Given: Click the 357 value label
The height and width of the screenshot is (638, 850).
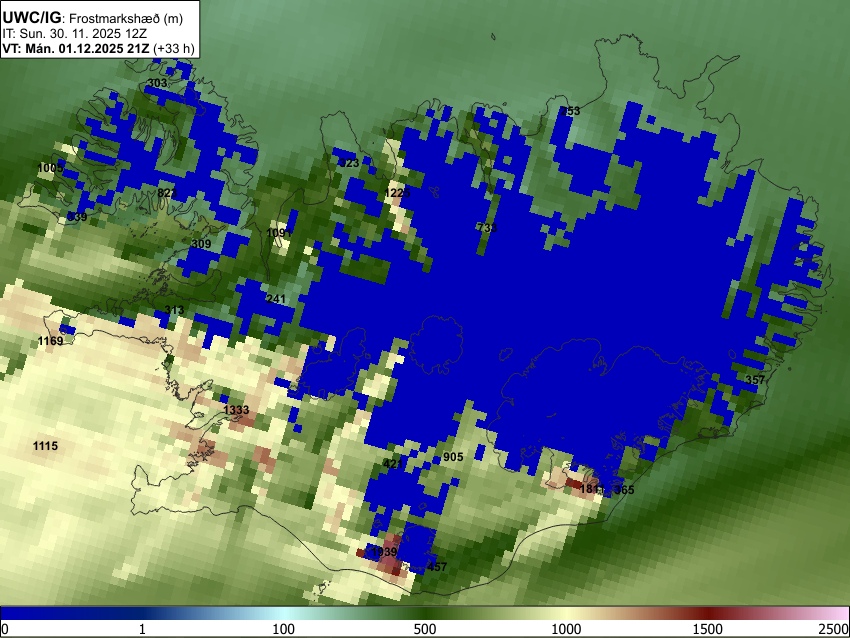Looking at the screenshot, I should (x=755, y=379).
